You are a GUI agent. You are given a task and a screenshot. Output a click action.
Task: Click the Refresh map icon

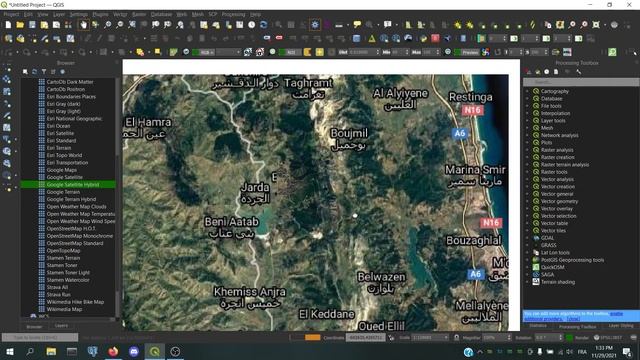point(264,25)
